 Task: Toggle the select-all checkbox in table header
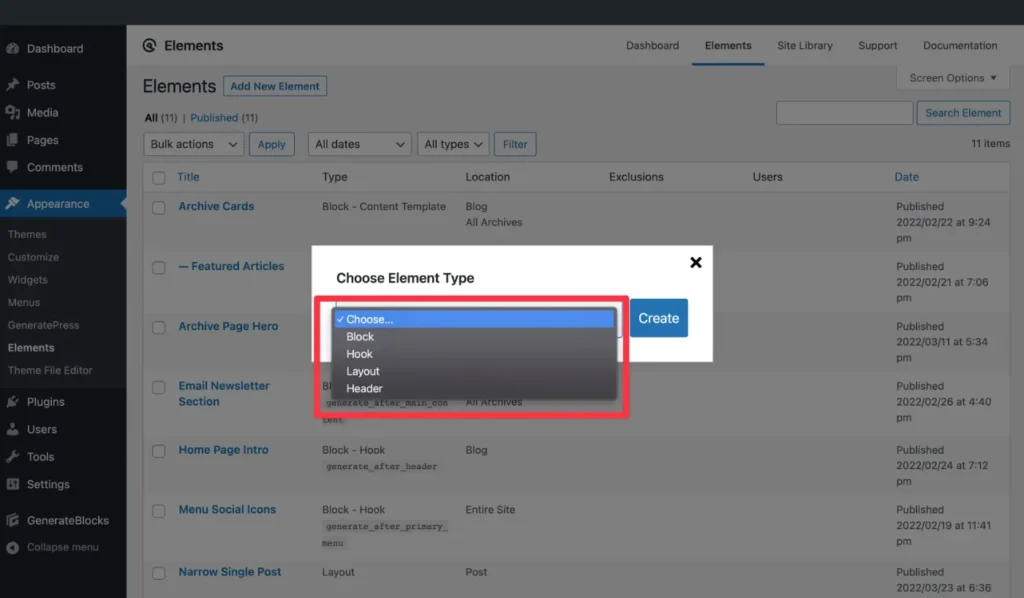[x=159, y=178]
